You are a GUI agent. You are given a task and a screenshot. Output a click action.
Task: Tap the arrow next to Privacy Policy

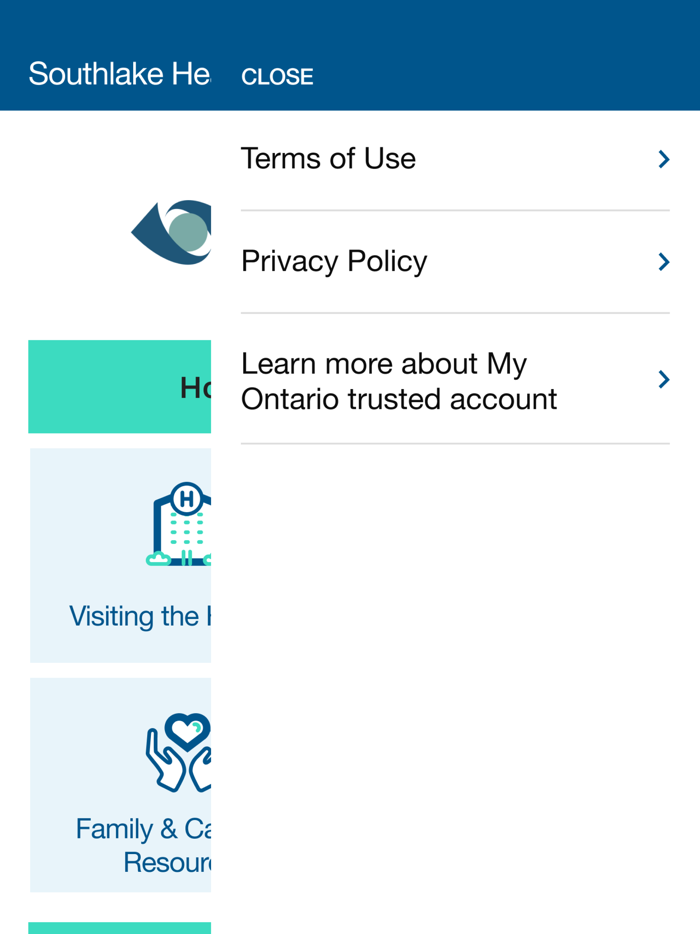664,261
